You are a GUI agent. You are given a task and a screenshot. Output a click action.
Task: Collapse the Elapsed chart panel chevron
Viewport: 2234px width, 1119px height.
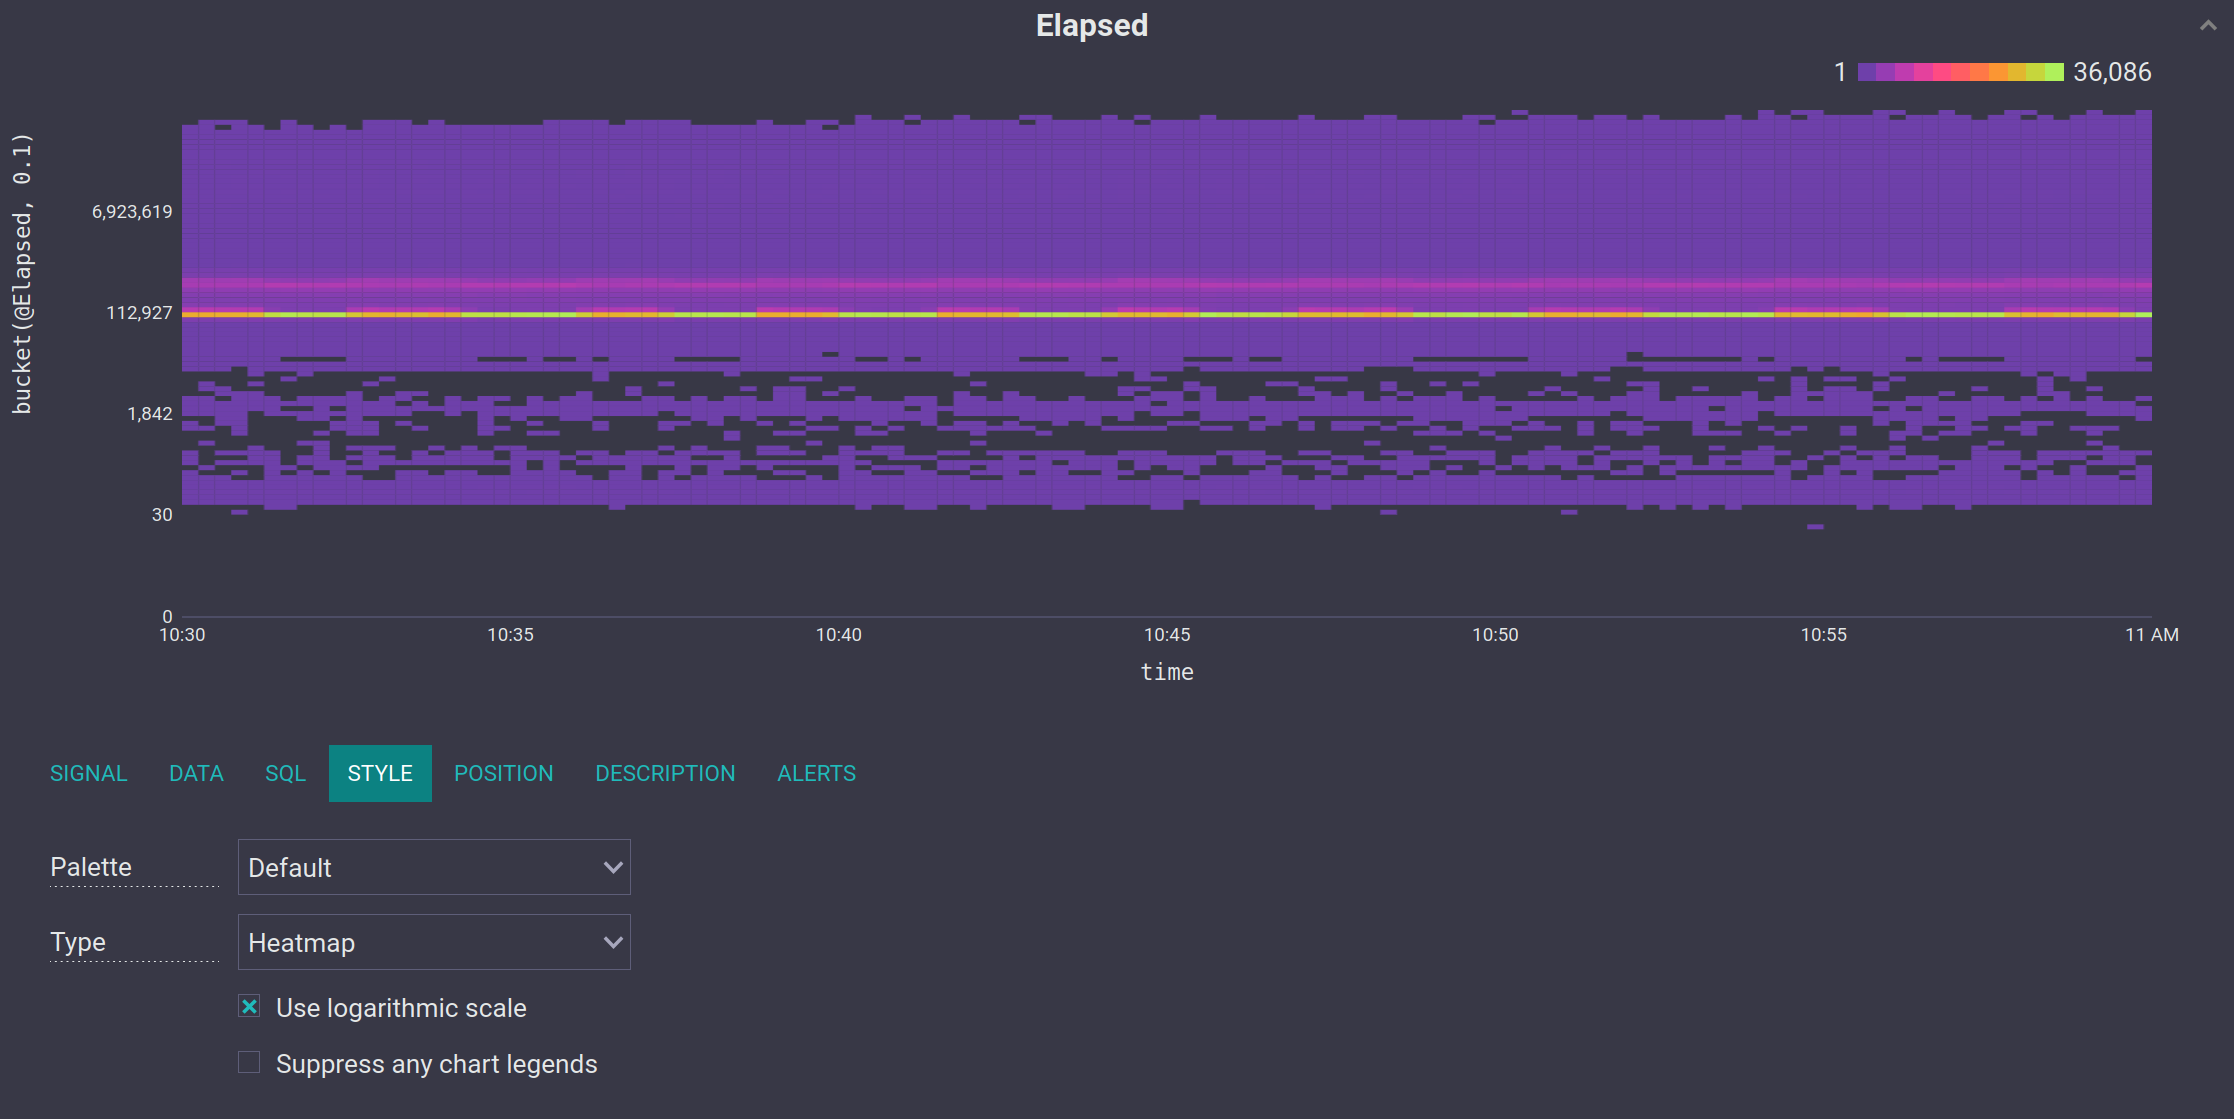[x=2207, y=26]
